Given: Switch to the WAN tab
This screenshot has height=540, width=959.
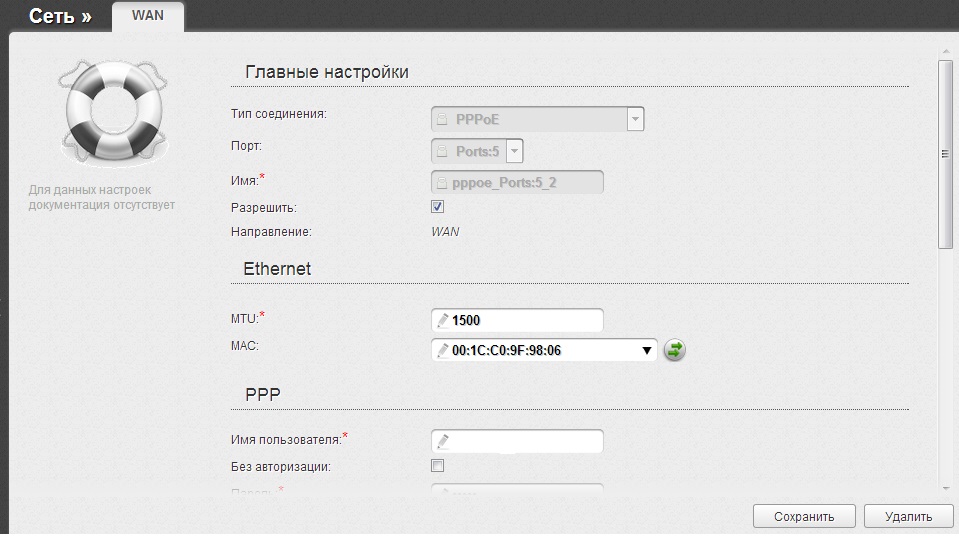Looking at the screenshot, I should (148, 15).
